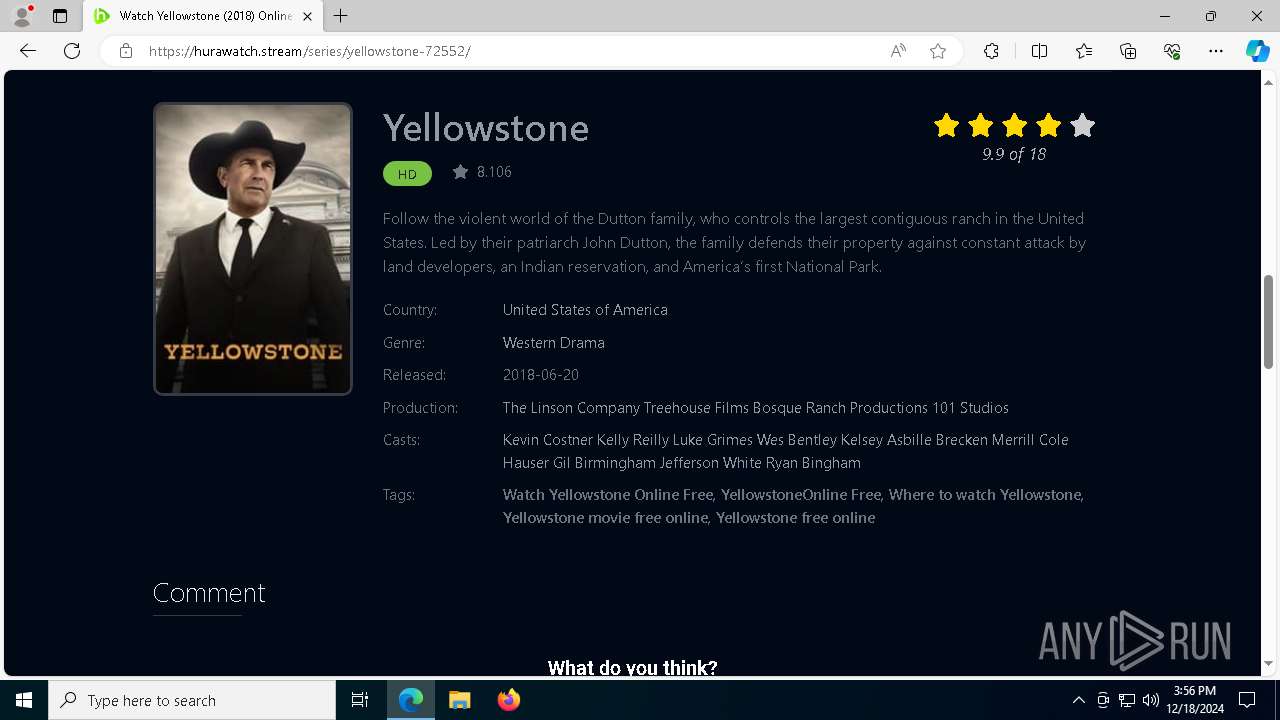Rate with the first star

[946, 125]
